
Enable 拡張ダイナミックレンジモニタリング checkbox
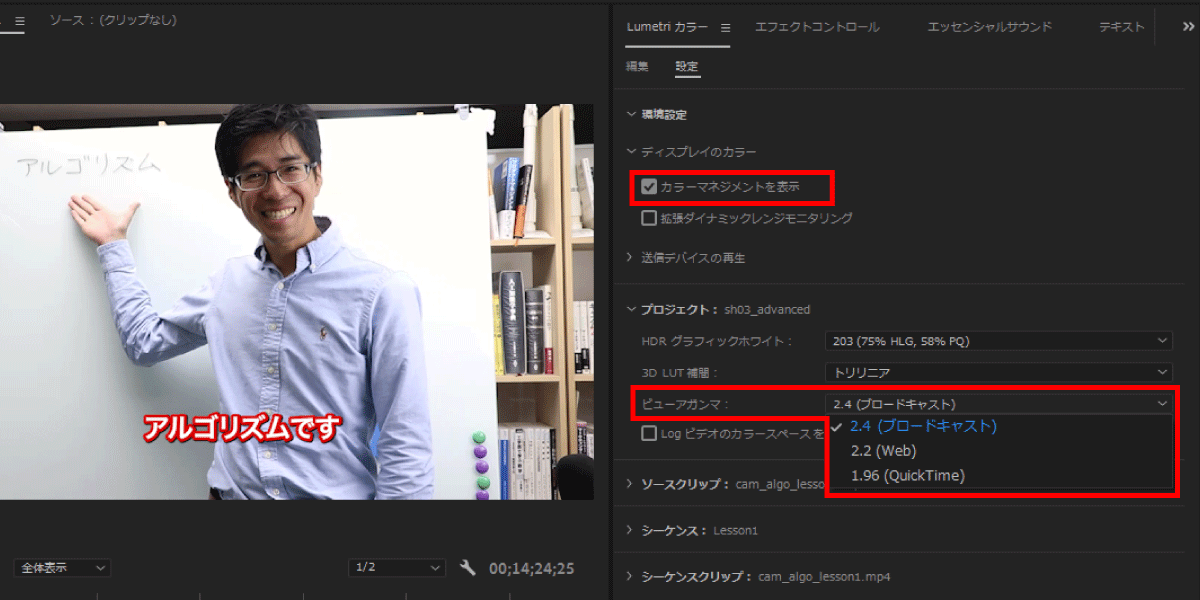point(650,218)
